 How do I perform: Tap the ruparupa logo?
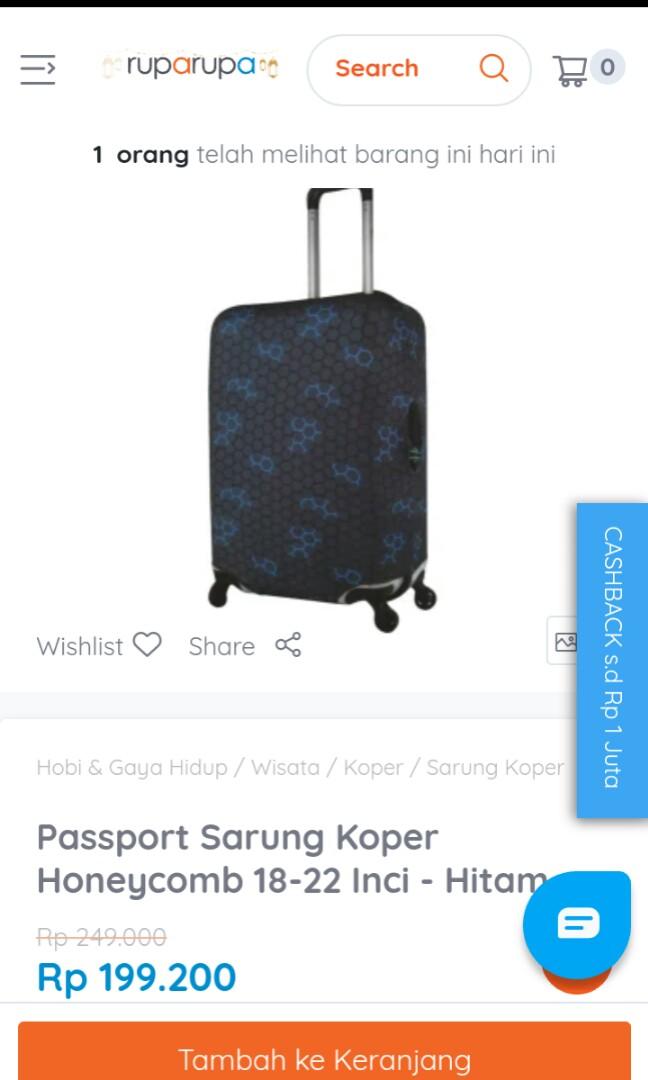point(190,66)
